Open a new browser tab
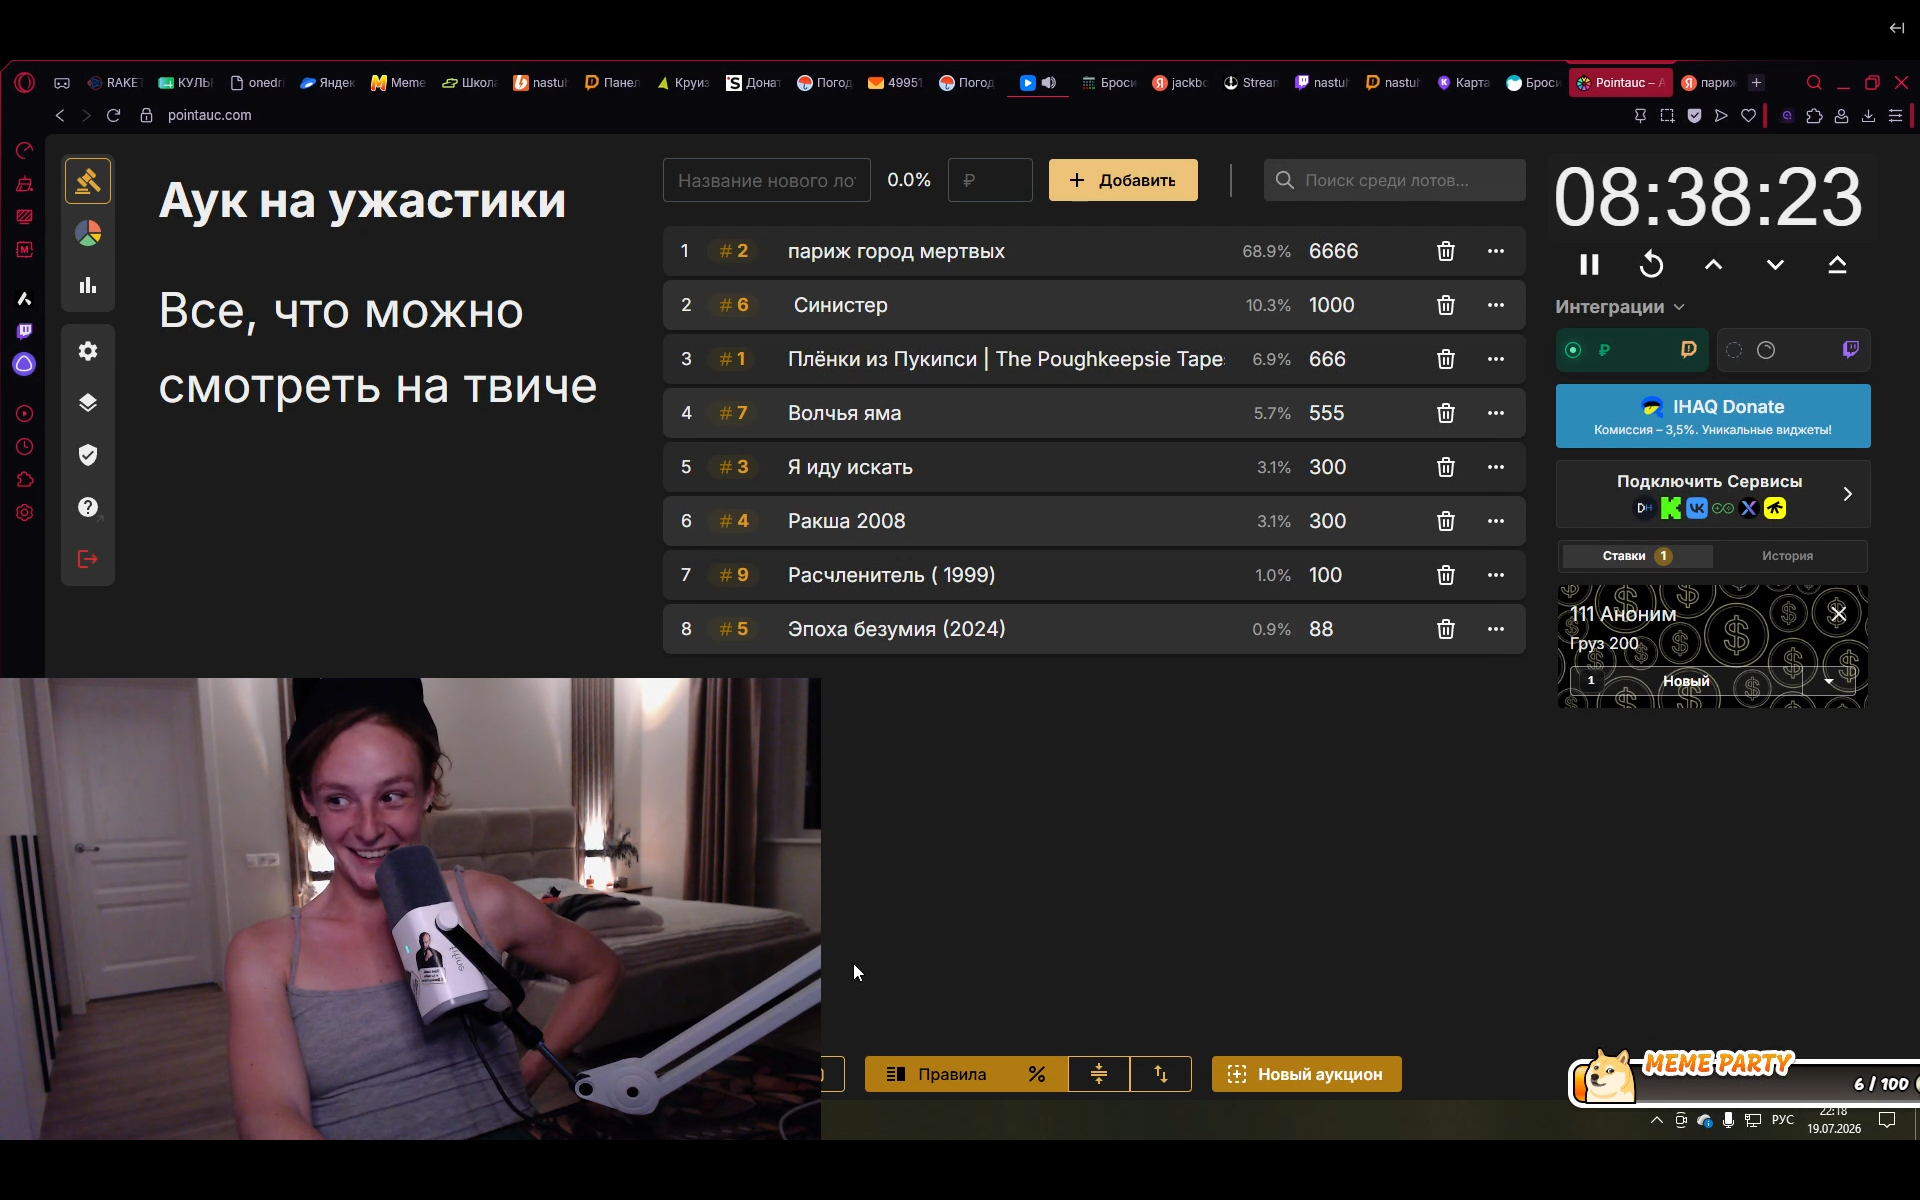 click(x=1757, y=83)
